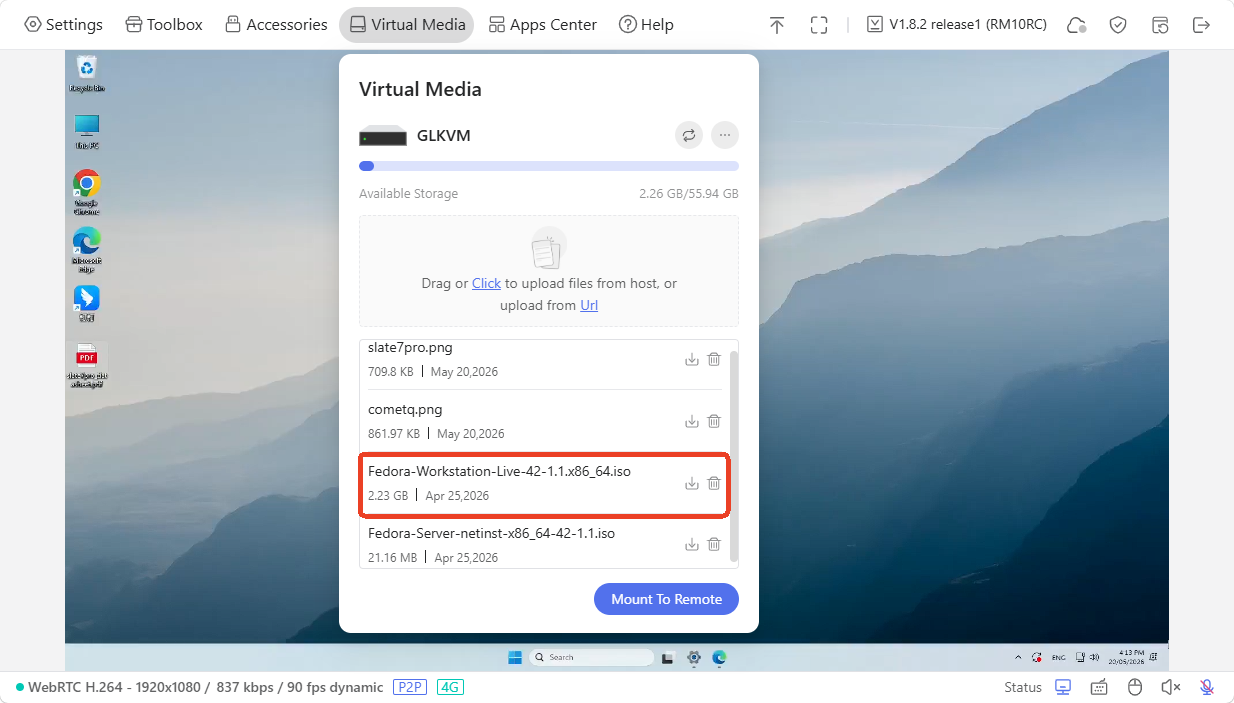Viewport: 1234px width, 703px height.
Task: Open GLKVM more options ellipsis
Action: point(725,135)
